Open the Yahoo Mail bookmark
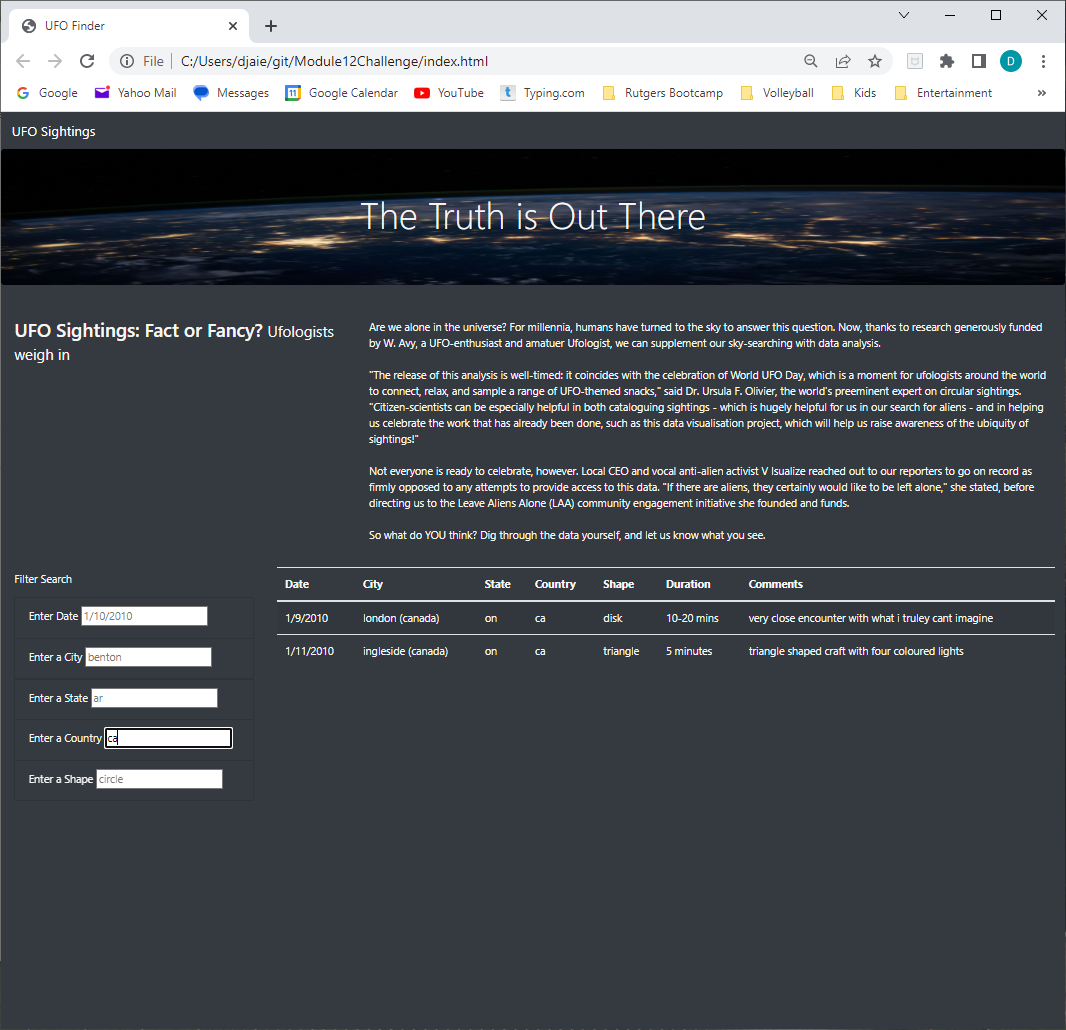Image resolution: width=1066 pixels, height=1030 pixels. pyautogui.click(x=135, y=93)
